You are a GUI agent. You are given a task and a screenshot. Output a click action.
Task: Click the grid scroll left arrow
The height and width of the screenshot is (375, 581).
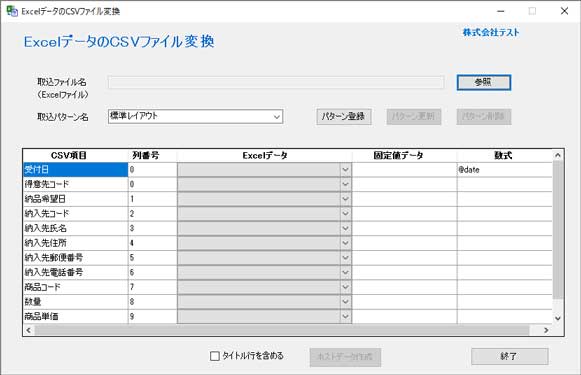pos(29,330)
